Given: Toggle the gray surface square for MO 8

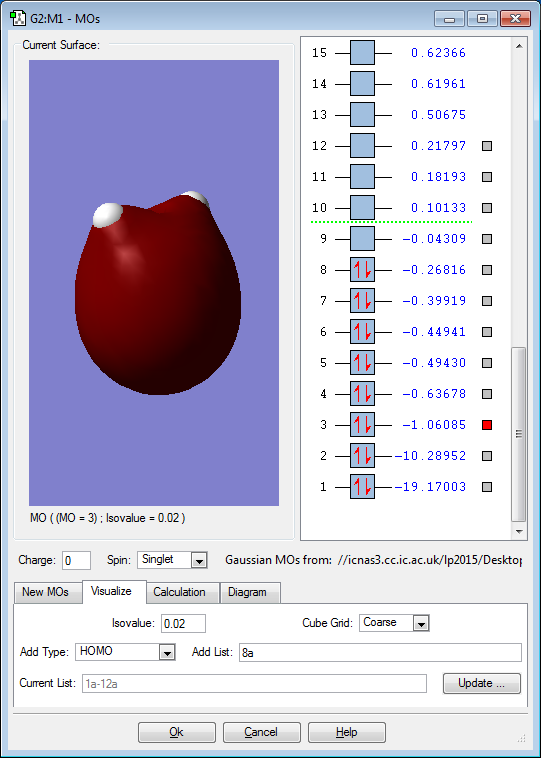Looking at the screenshot, I should pyautogui.click(x=487, y=270).
